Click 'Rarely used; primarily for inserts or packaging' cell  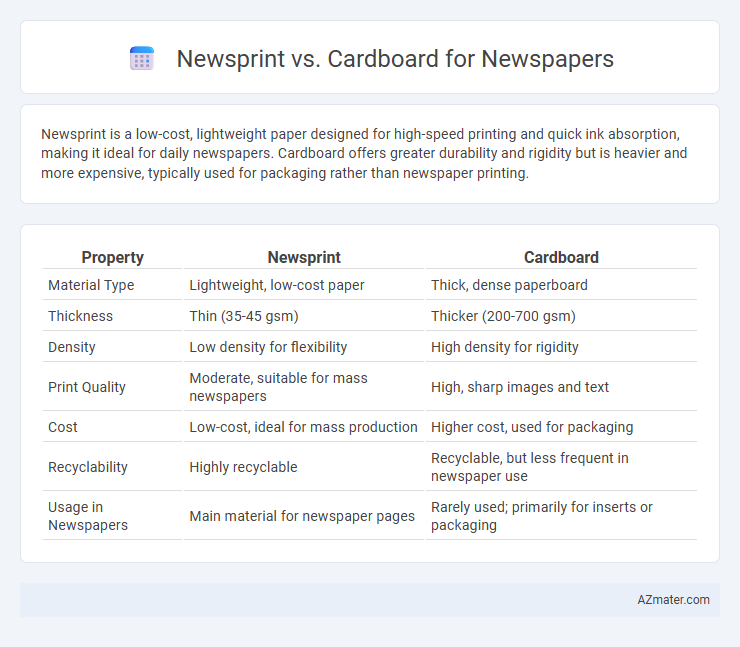(x=561, y=516)
